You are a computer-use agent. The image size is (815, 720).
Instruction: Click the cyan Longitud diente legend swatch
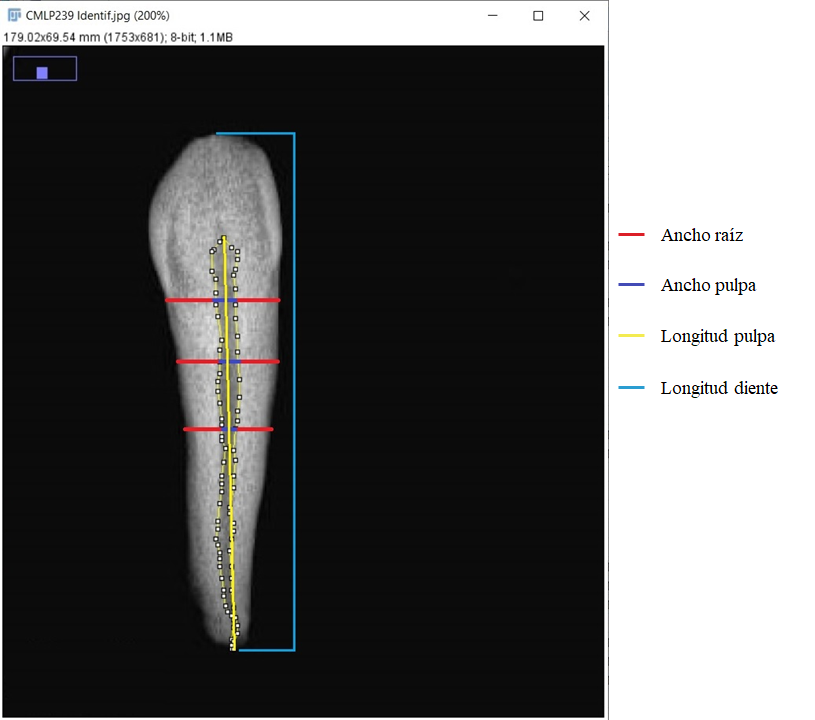pyautogui.click(x=631, y=388)
